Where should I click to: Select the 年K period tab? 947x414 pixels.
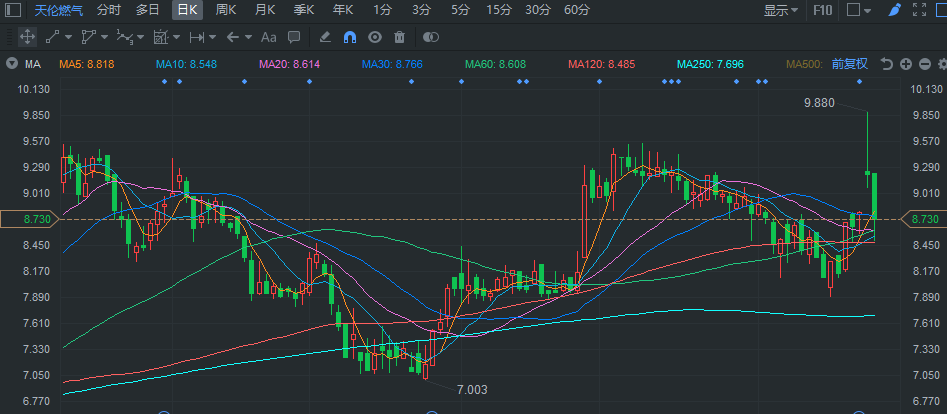[342, 10]
